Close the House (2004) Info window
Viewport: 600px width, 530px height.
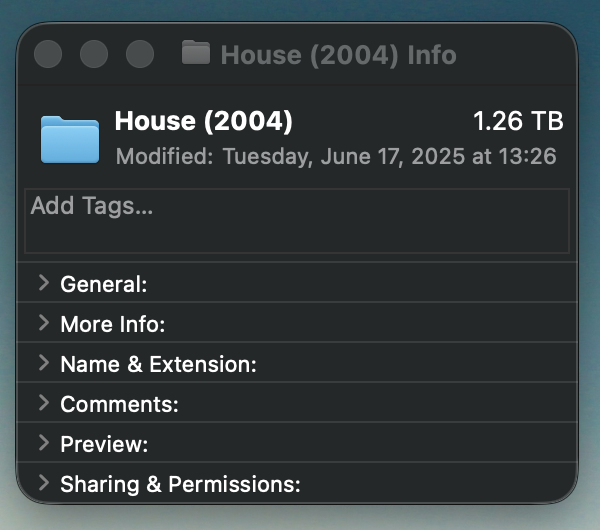point(48,54)
